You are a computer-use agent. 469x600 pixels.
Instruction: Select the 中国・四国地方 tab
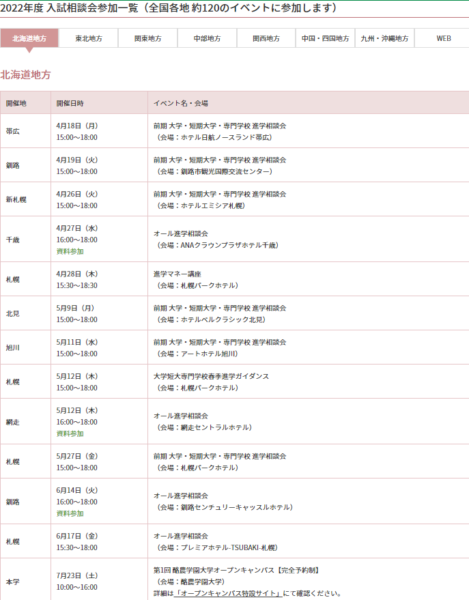pyautogui.click(x=325, y=38)
